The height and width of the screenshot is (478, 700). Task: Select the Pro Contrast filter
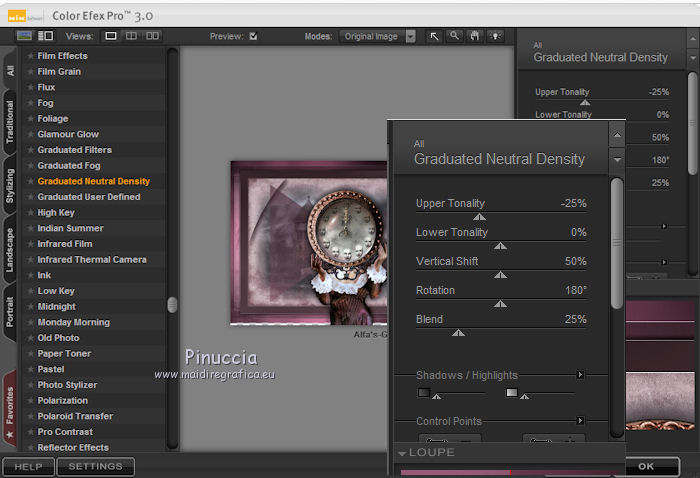pos(66,432)
